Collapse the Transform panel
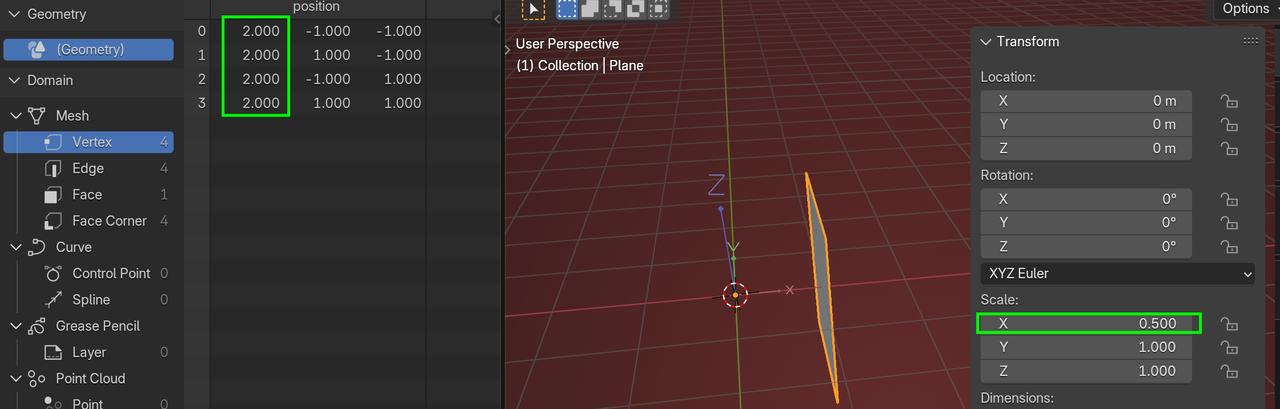This screenshot has height=409, width=1280. [x=986, y=42]
